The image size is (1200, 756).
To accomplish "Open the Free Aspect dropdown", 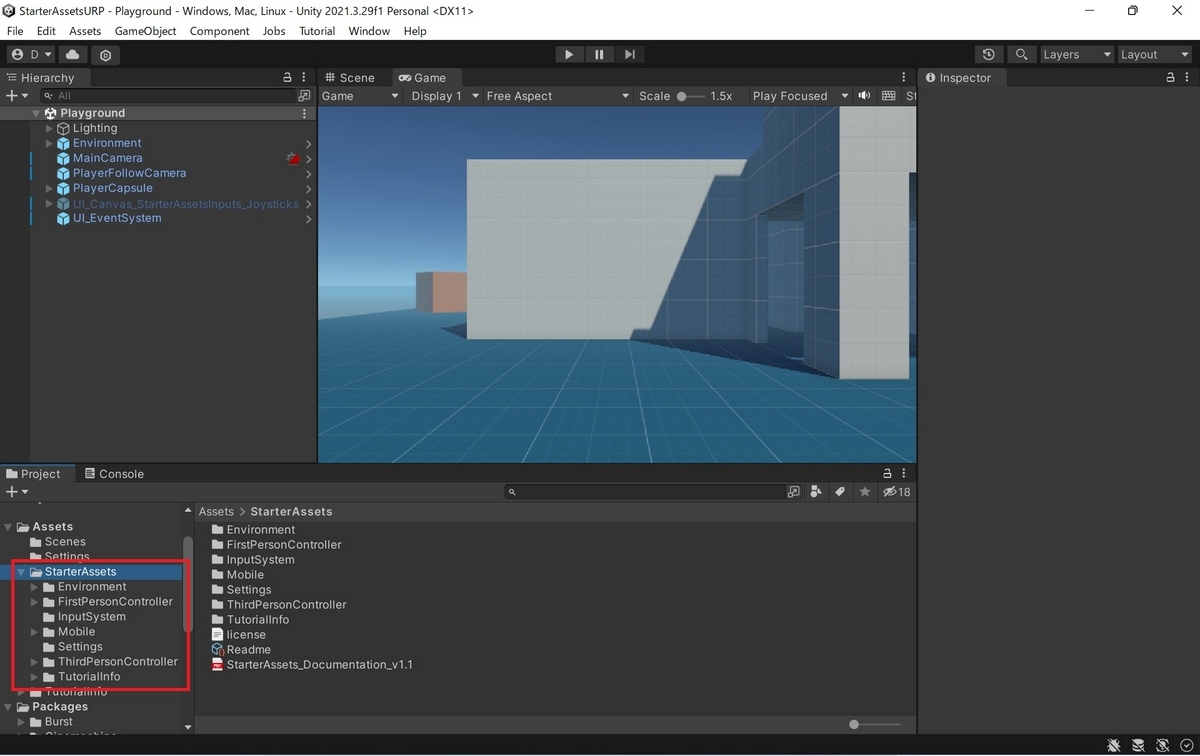I will [x=557, y=96].
